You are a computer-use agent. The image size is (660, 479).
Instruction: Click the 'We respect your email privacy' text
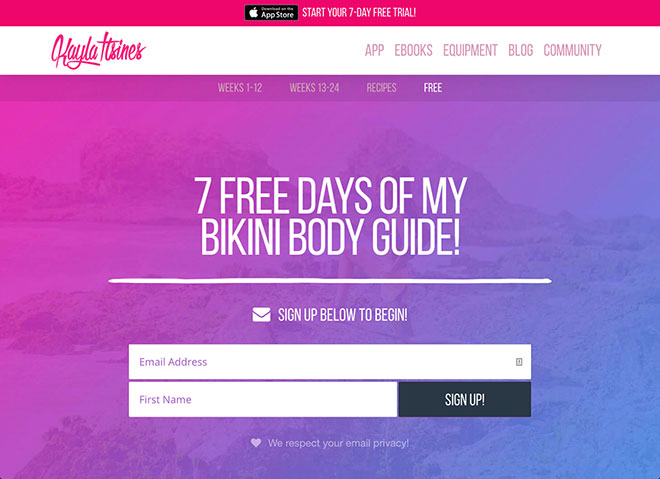338,443
